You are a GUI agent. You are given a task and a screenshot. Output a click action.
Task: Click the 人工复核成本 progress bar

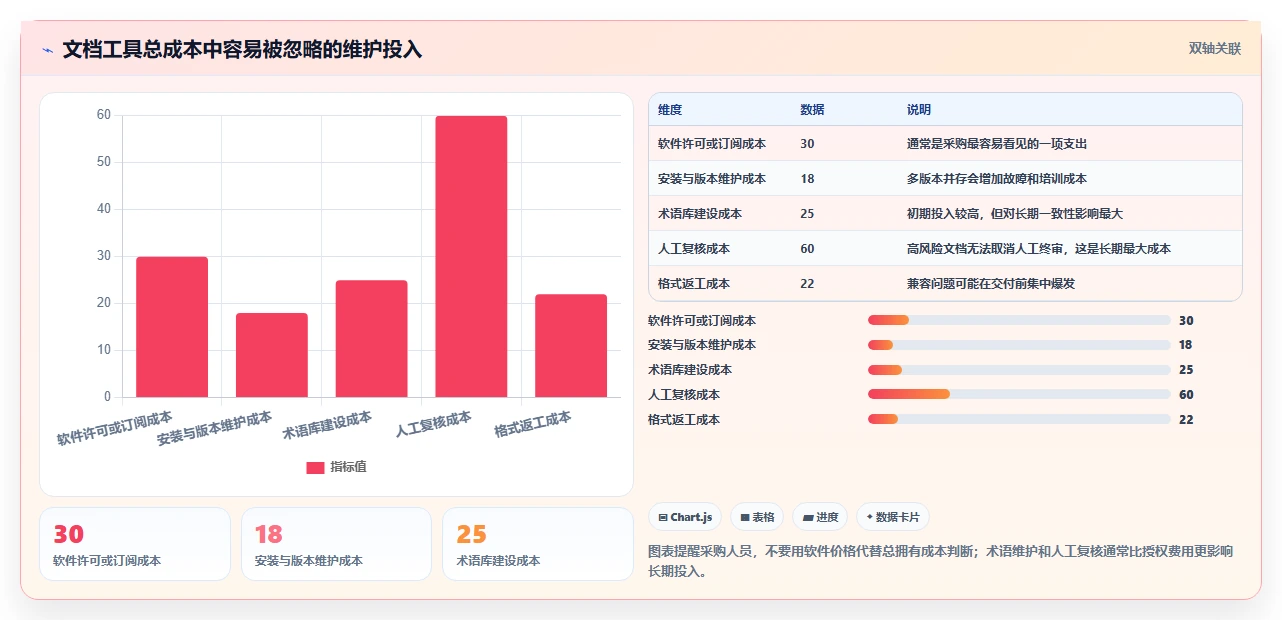(1019, 394)
